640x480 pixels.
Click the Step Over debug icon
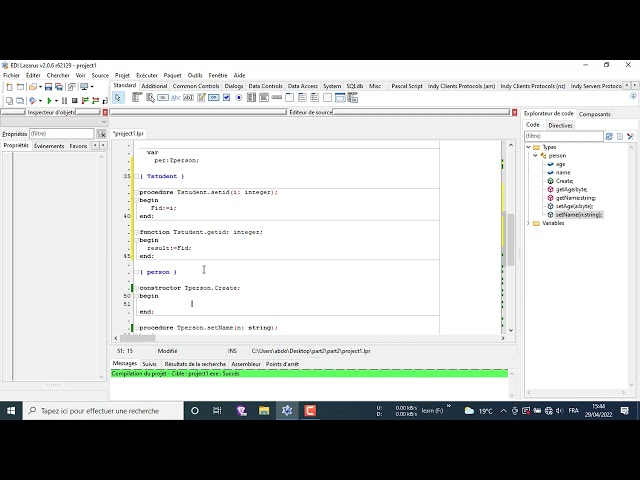point(96,100)
